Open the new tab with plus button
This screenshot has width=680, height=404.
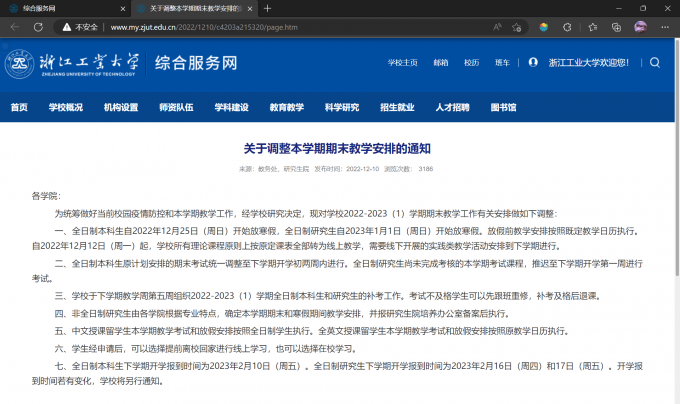click(x=267, y=8)
